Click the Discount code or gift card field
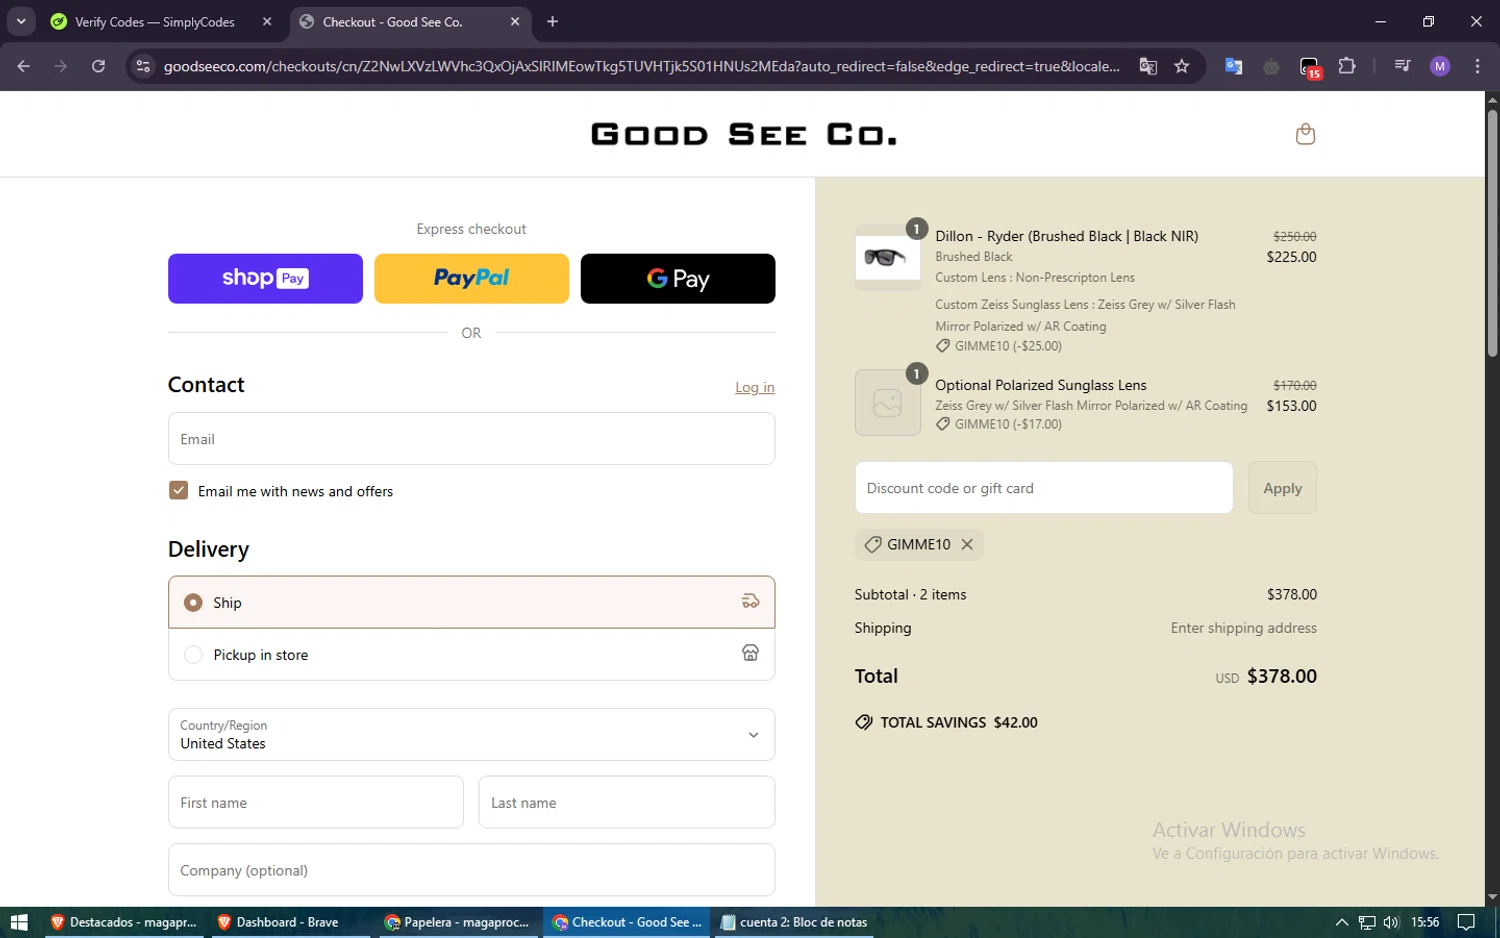This screenshot has height=938, width=1500. point(1044,488)
